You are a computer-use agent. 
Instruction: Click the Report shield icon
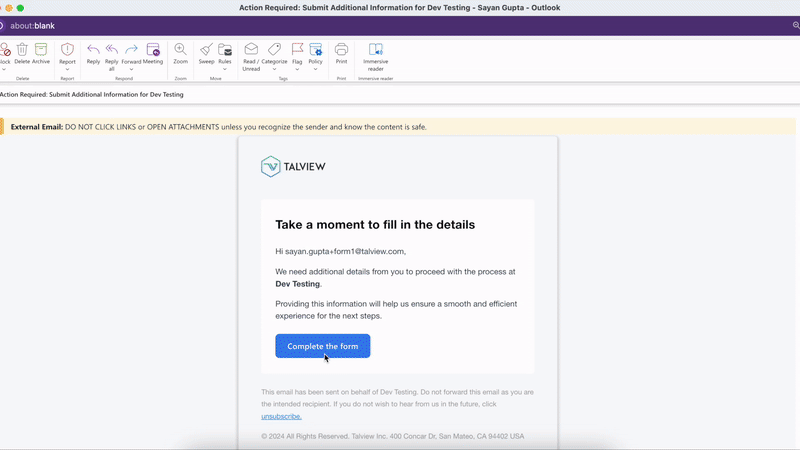(x=67, y=49)
